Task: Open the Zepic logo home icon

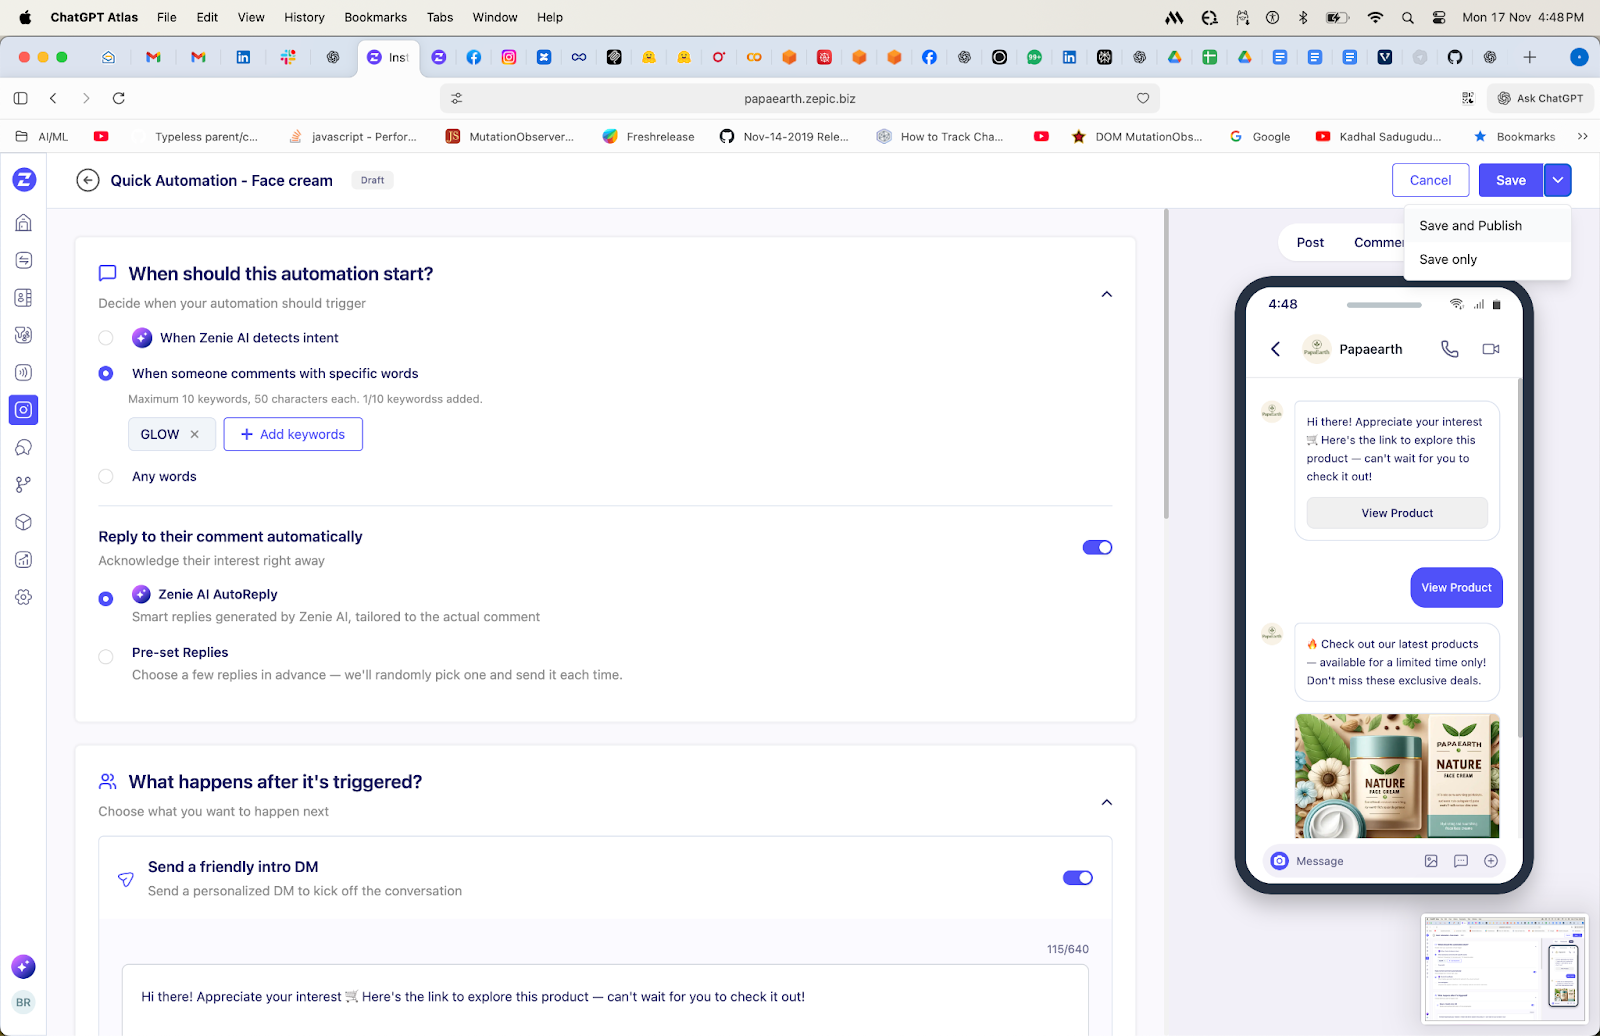Action: (24, 180)
